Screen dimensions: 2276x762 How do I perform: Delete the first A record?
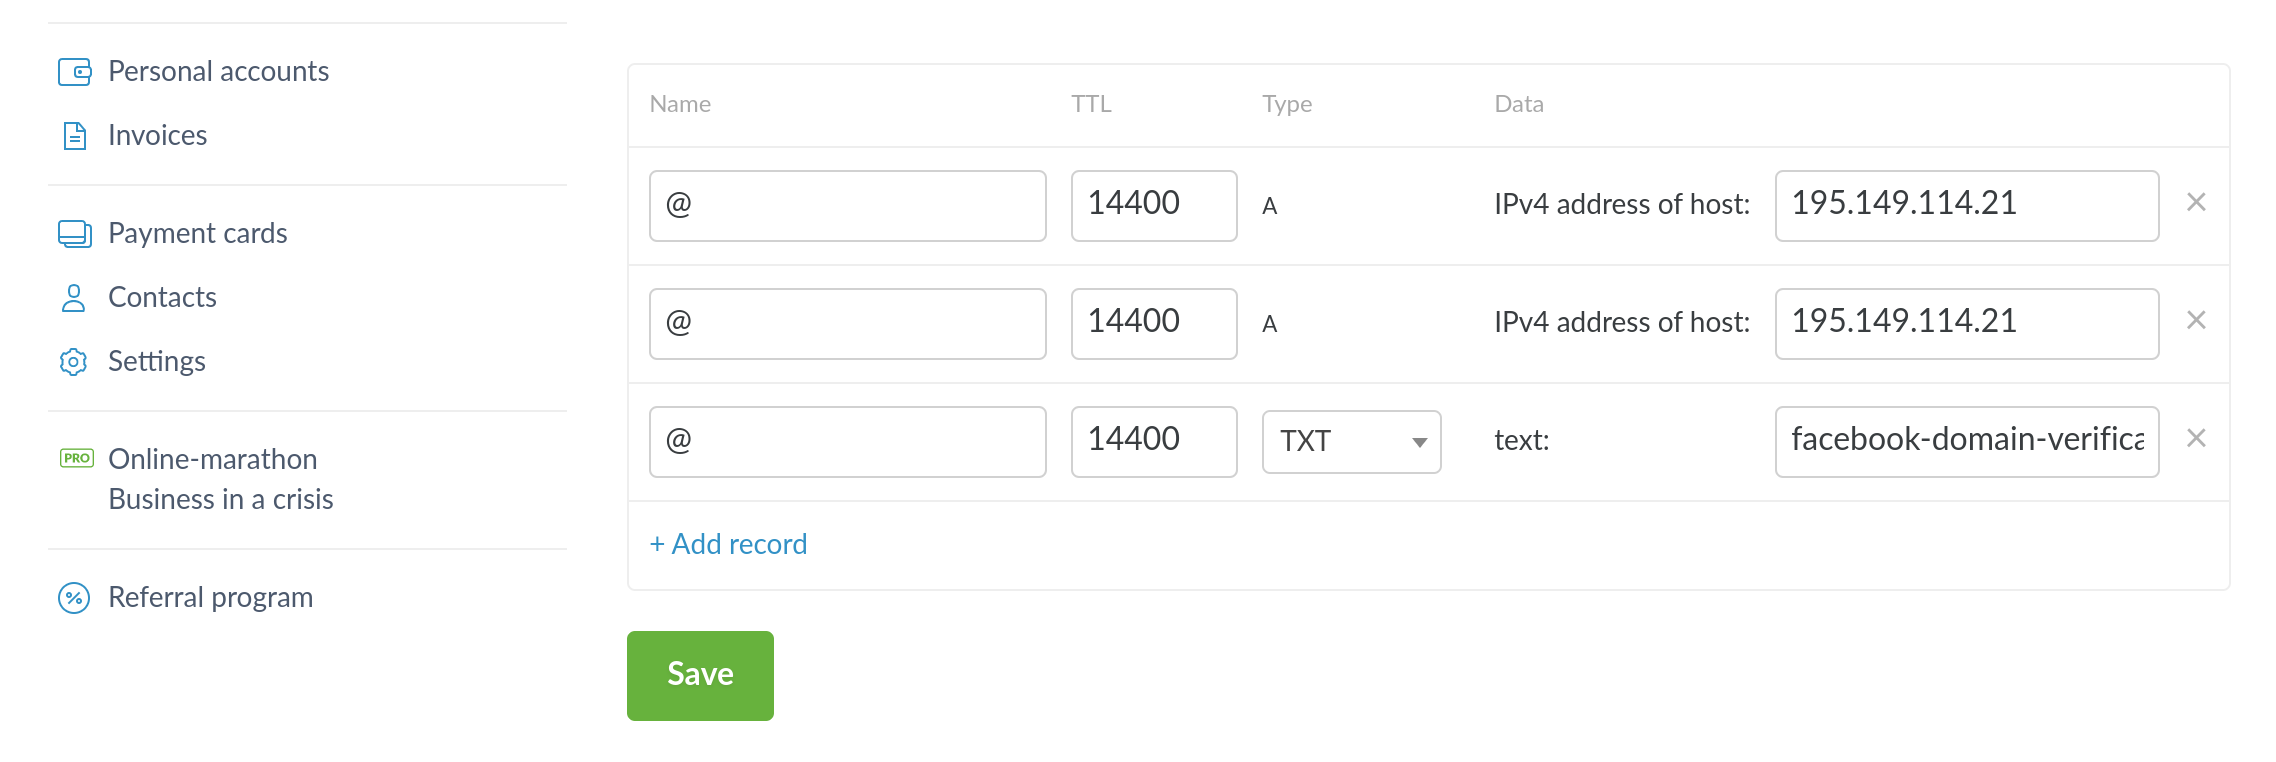point(2196,203)
